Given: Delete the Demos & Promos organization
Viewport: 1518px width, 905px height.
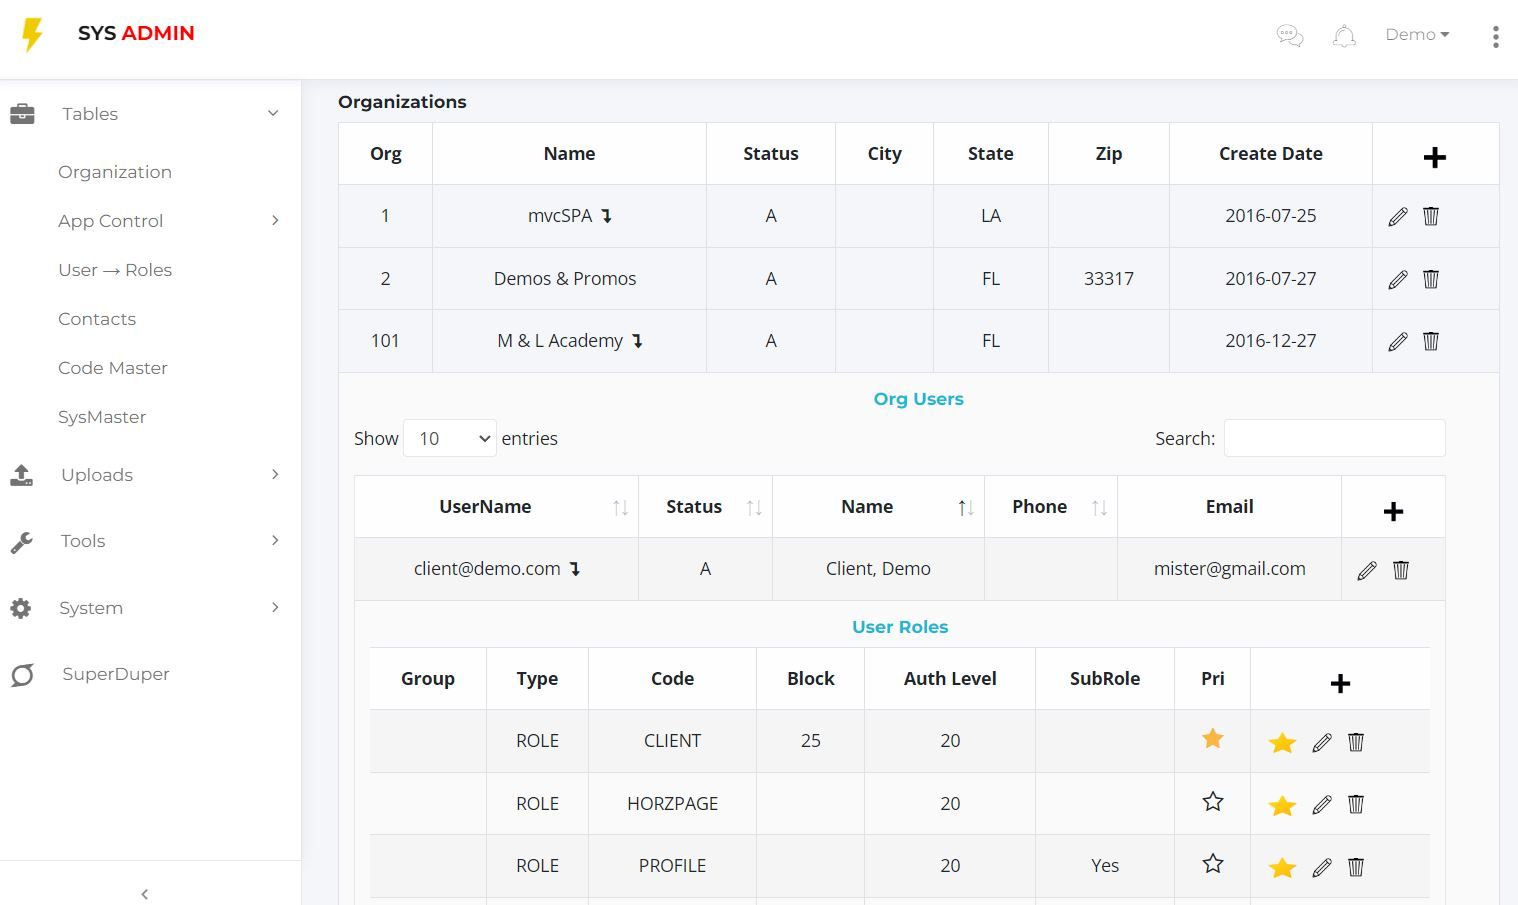Looking at the screenshot, I should [1431, 279].
